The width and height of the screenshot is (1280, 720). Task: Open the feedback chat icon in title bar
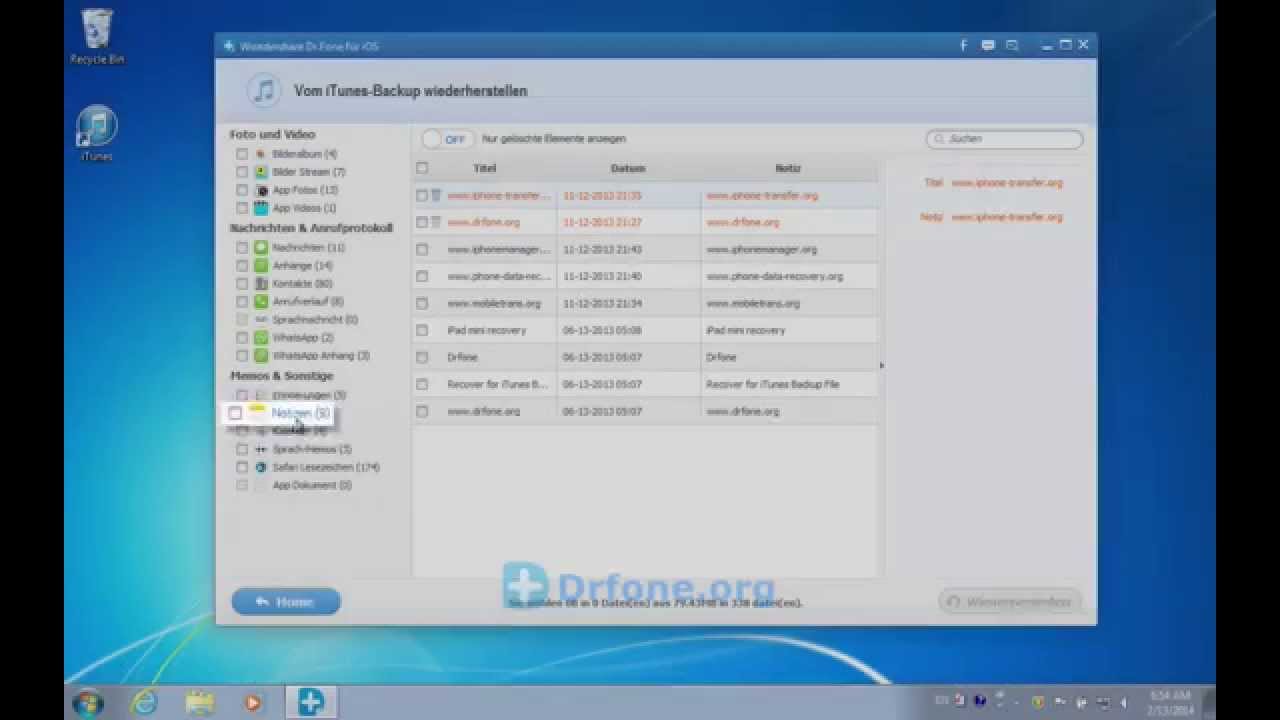pyautogui.click(x=988, y=45)
